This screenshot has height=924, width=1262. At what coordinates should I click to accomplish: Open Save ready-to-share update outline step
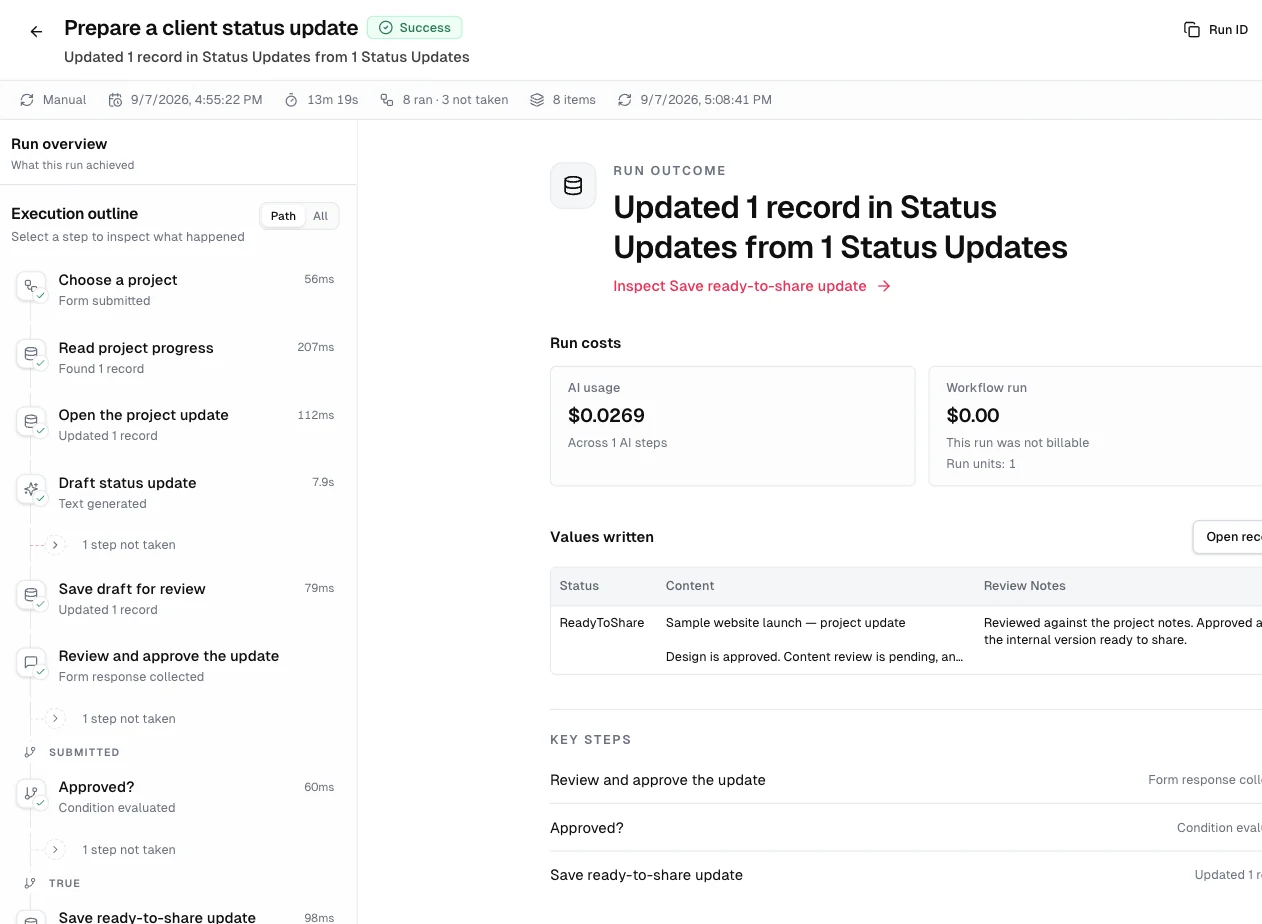coord(177,916)
